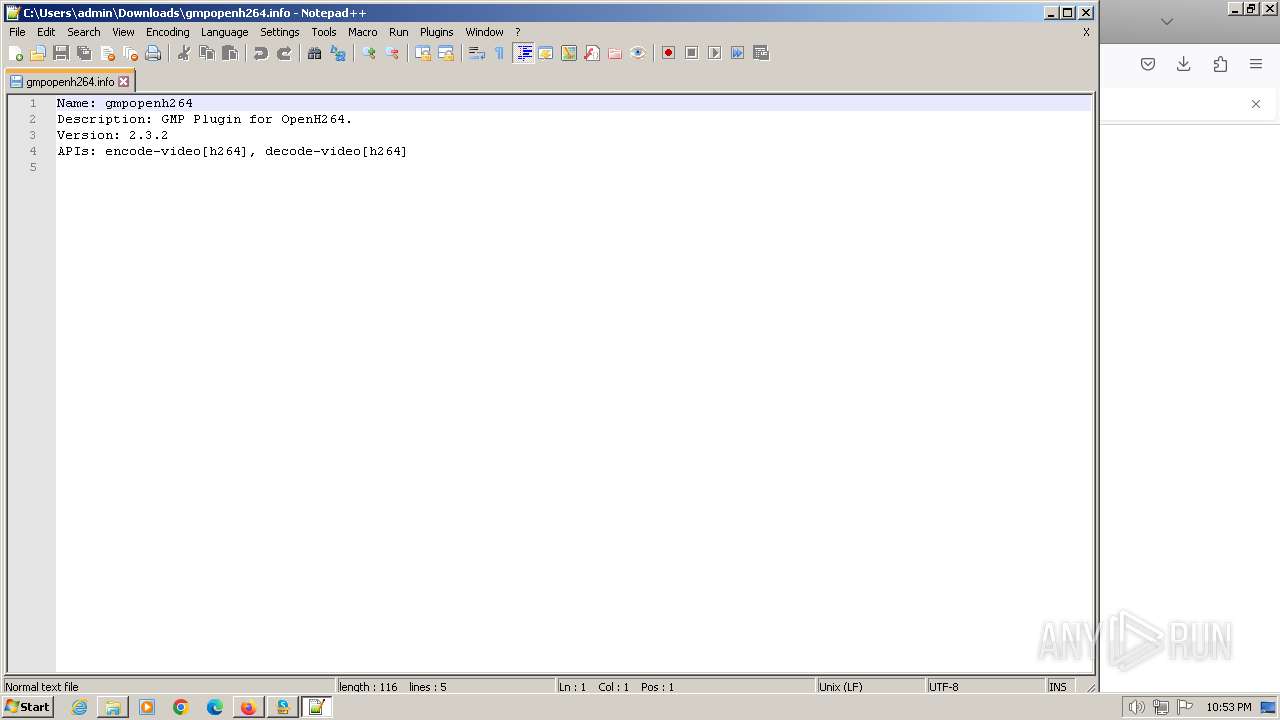Select the gmpopenh264.info tab
Image resolution: width=1280 pixels, height=720 pixels.
[69, 81]
